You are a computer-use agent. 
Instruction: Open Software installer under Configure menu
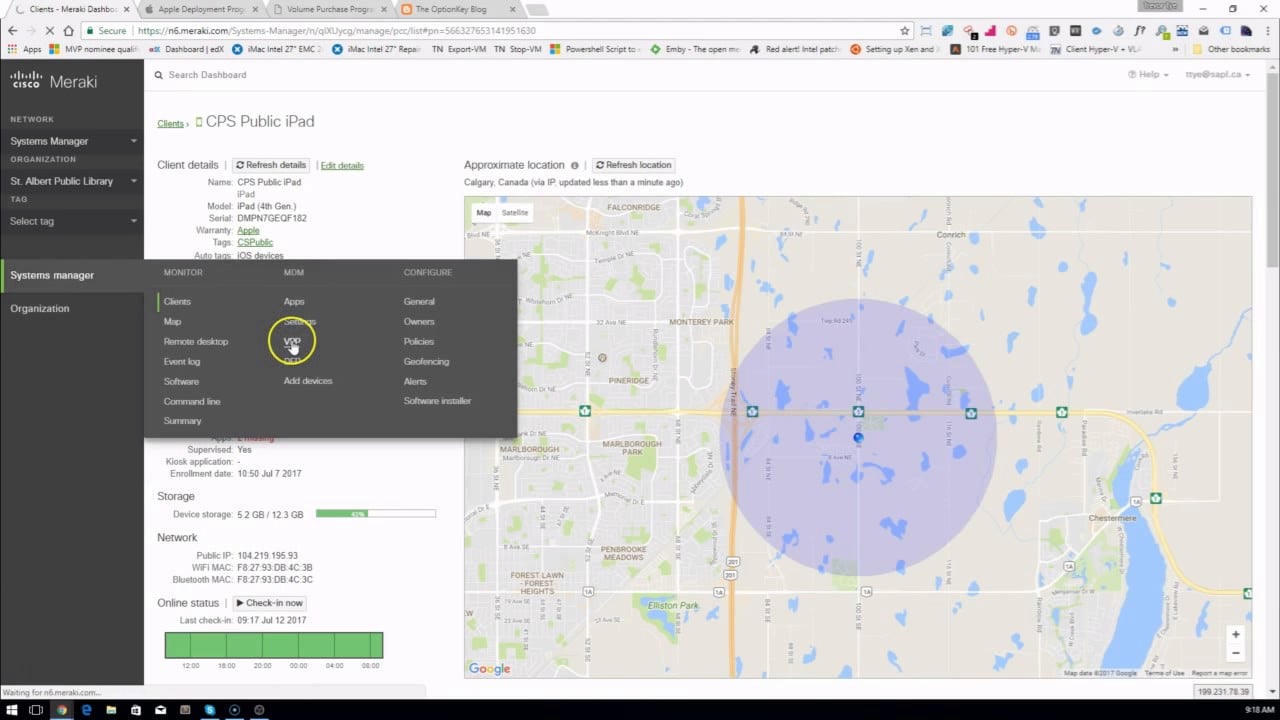(x=437, y=401)
